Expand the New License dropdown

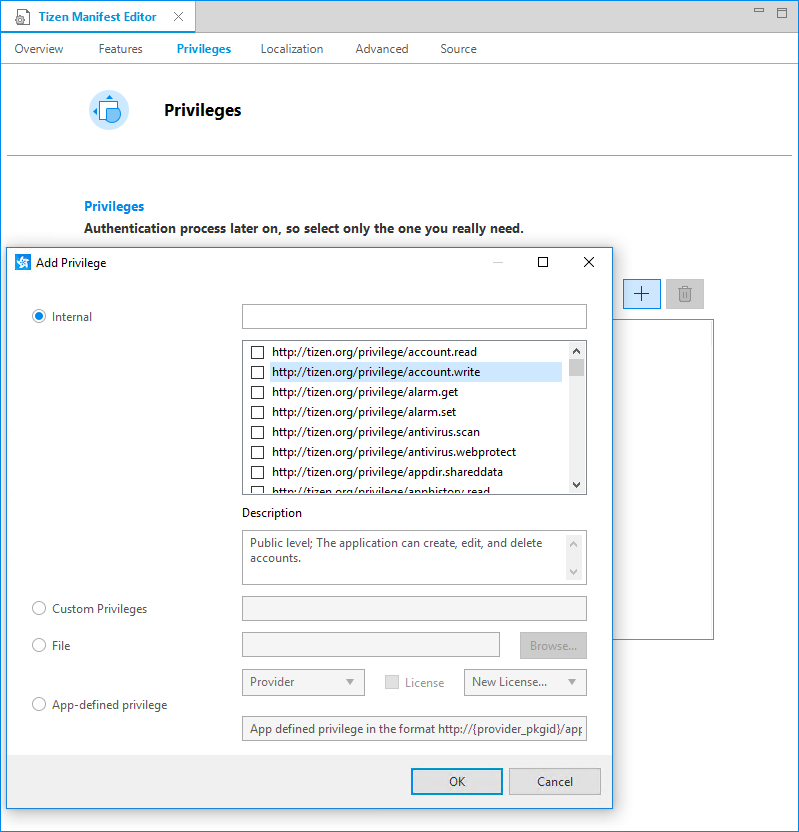pos(525,682)
